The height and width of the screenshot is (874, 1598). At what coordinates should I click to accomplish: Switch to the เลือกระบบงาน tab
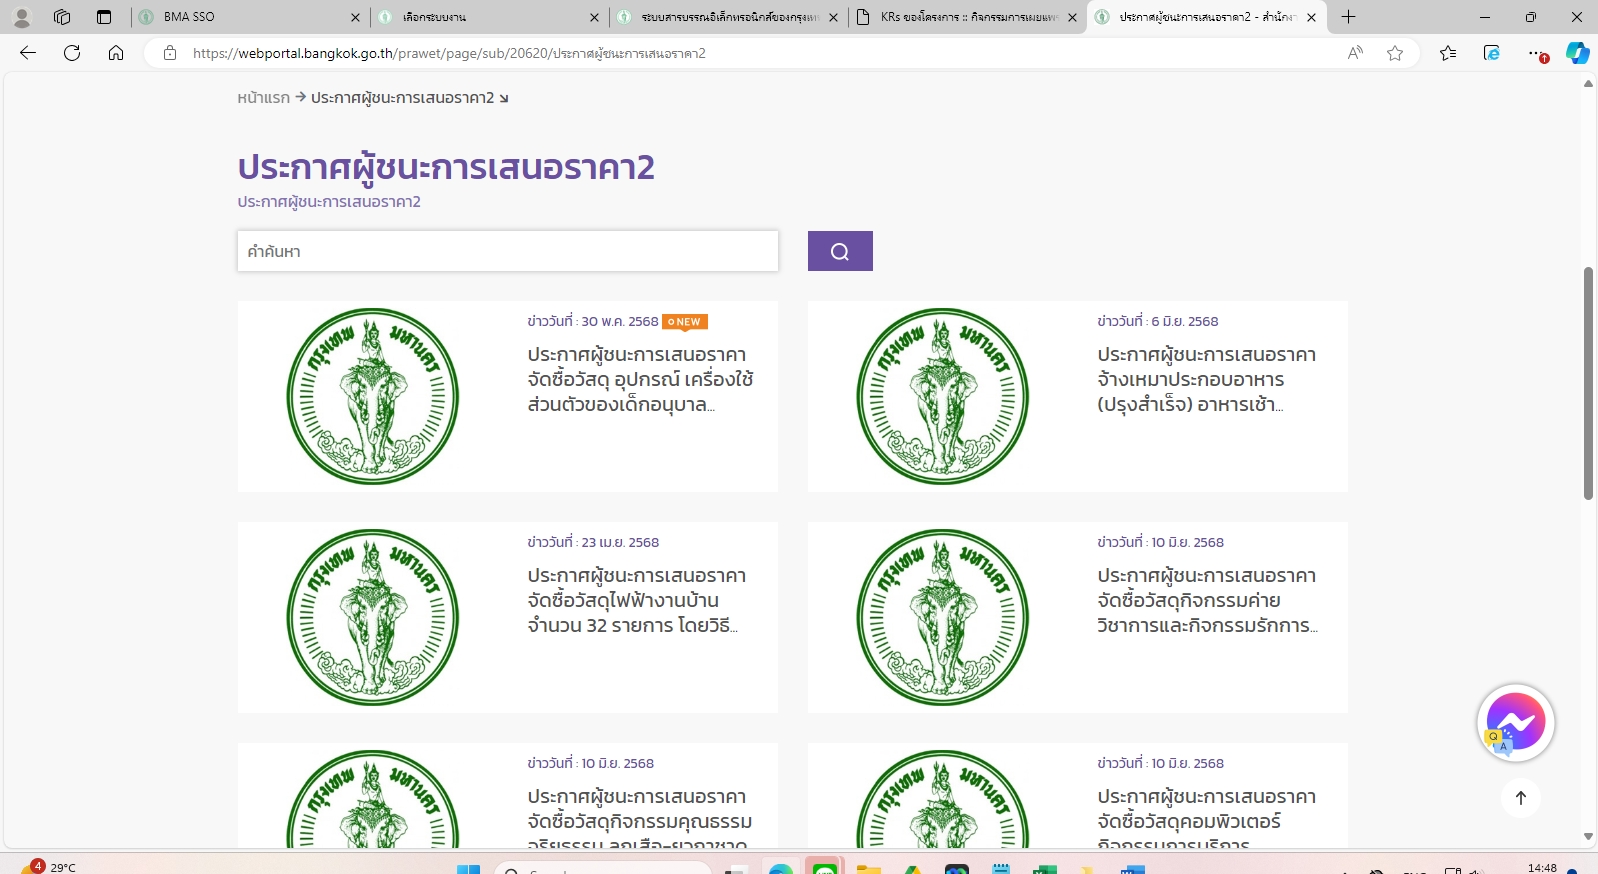click(x=488, y=17)
